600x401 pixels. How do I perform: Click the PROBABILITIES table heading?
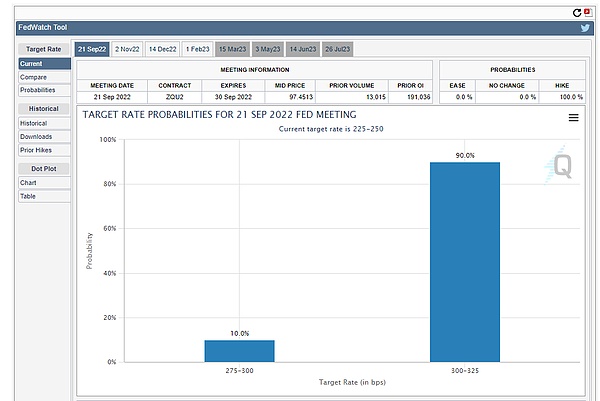tap(513, 70)
